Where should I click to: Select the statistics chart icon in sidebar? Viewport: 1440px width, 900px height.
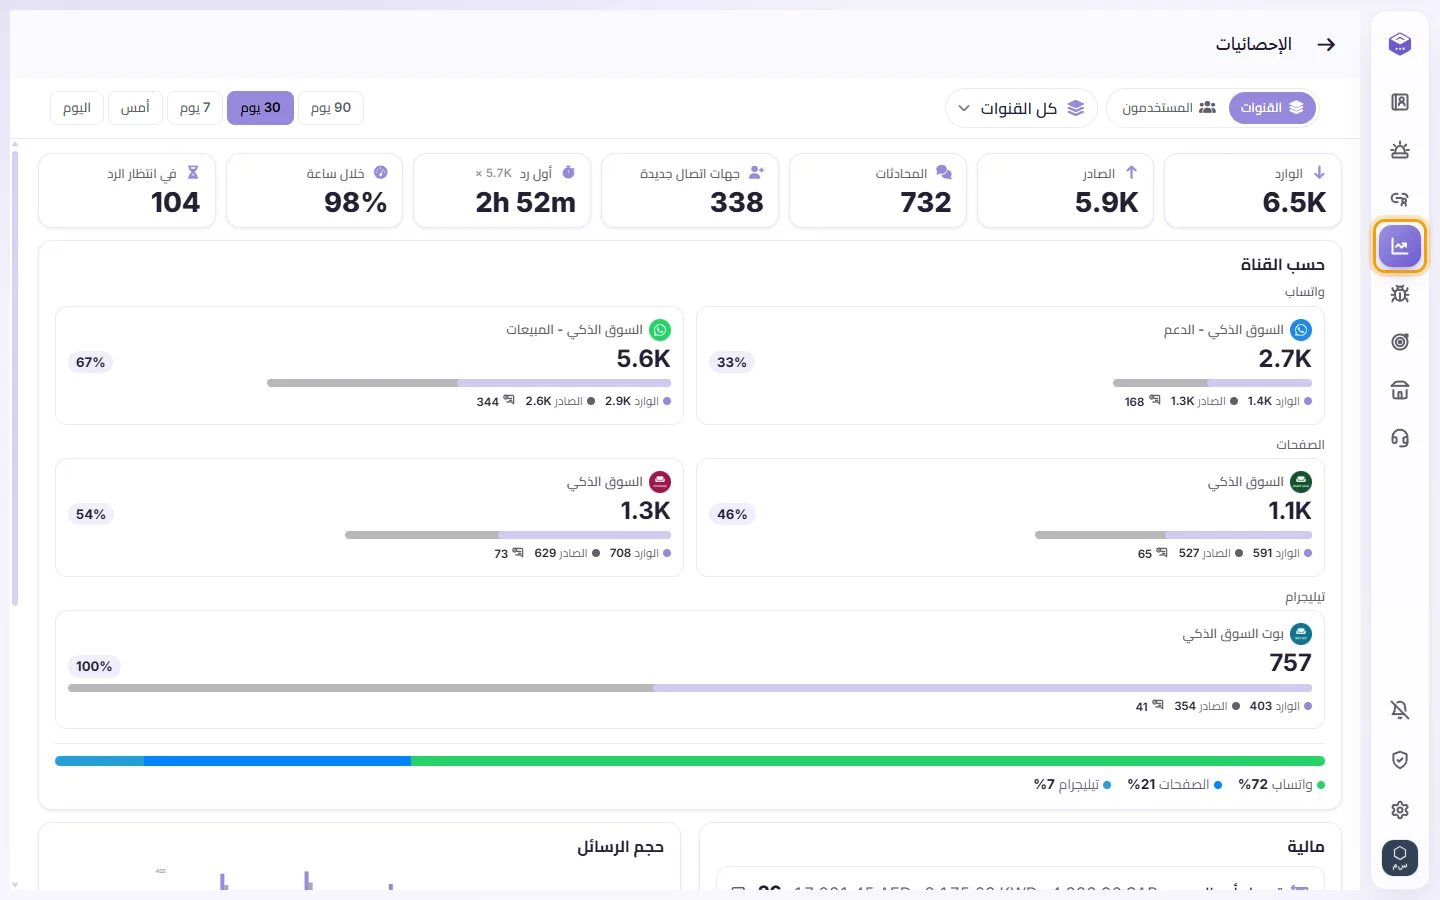click(1400, 246)
